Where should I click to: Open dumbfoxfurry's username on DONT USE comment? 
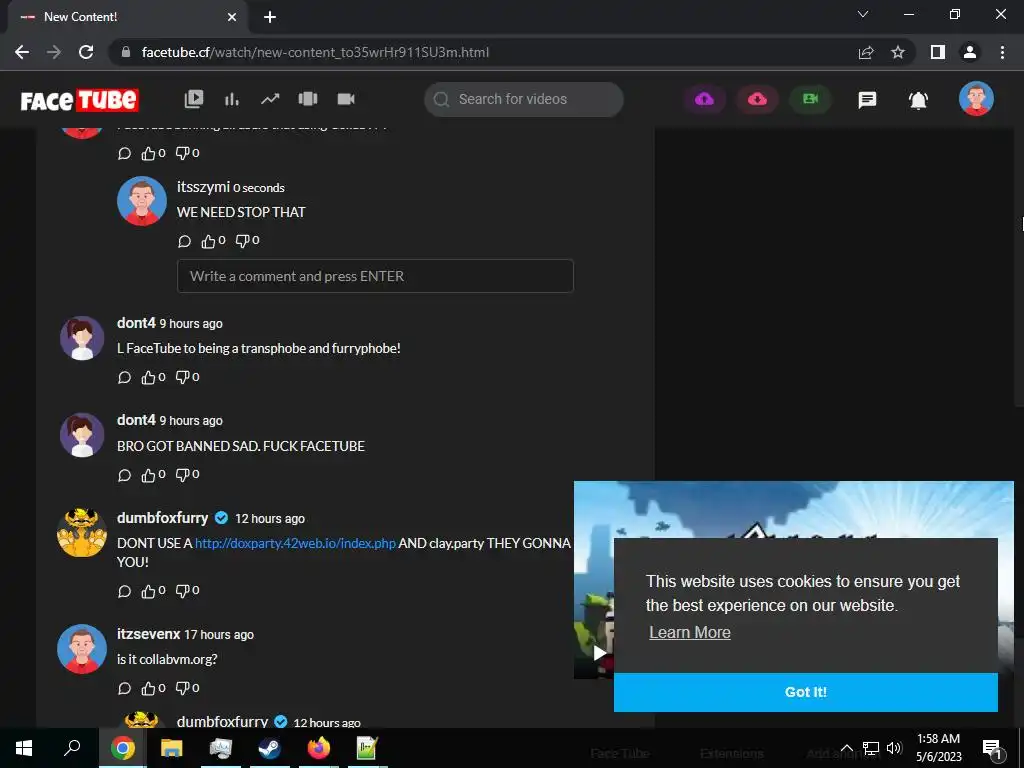162,518
